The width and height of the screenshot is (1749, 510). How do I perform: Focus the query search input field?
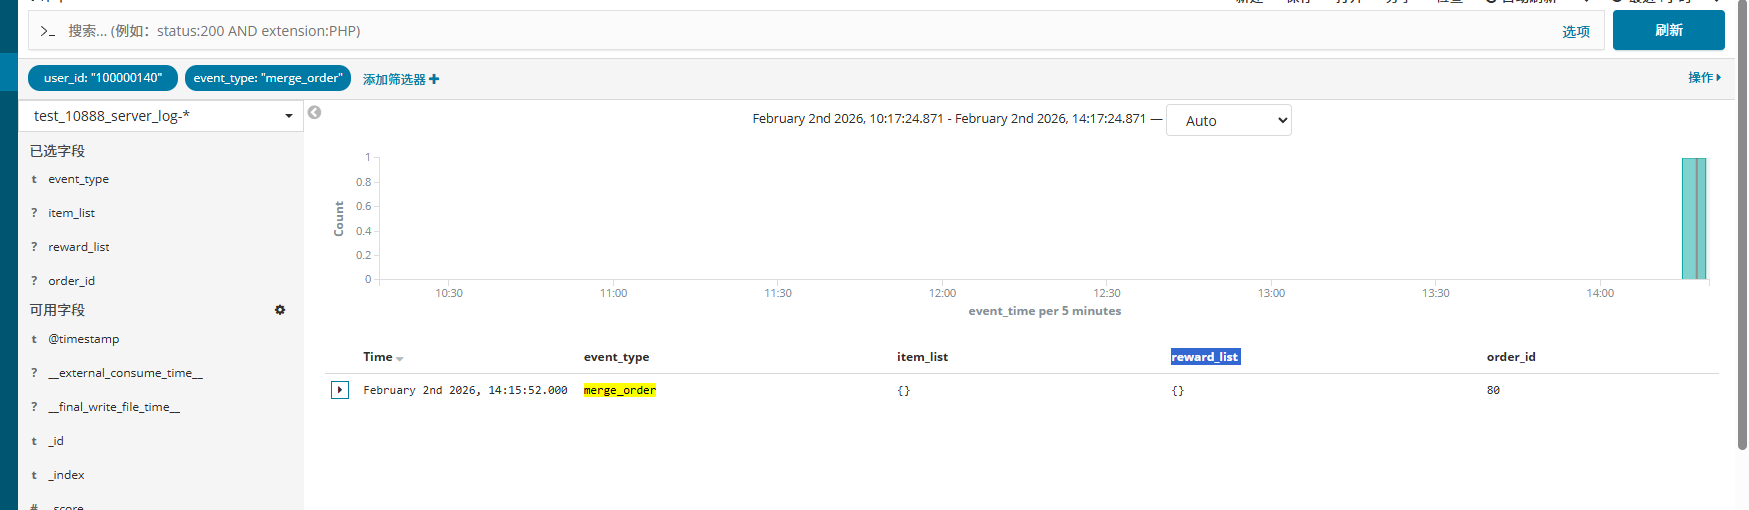coord(800,31)
